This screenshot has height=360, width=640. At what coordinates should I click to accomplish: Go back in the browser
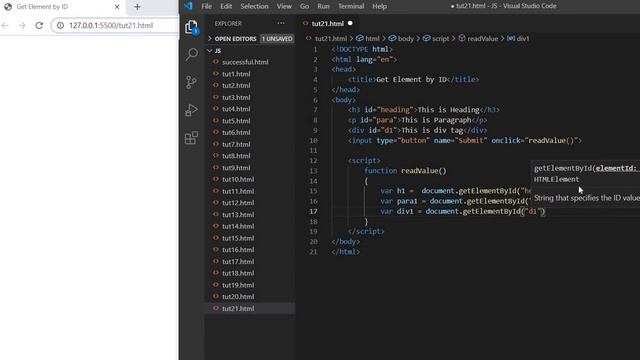tap(5, 25)
